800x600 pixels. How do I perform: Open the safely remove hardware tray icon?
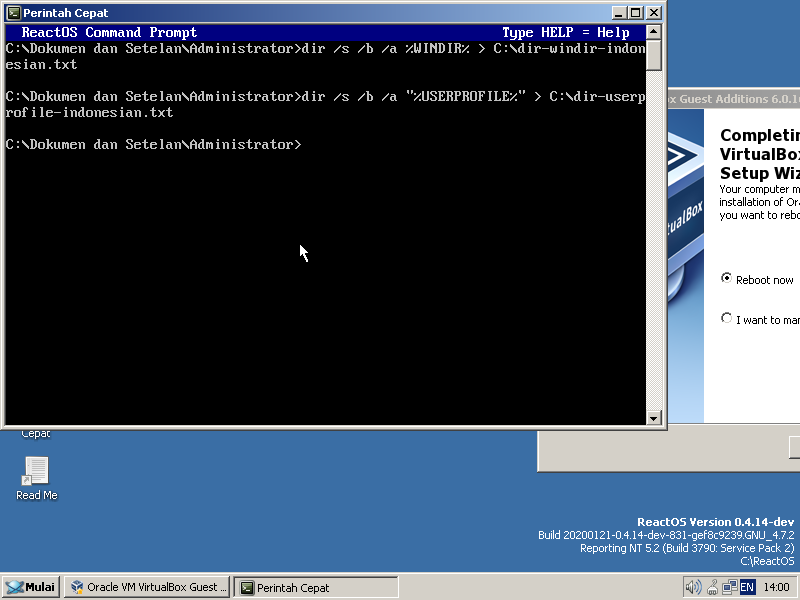click(713, 587)
